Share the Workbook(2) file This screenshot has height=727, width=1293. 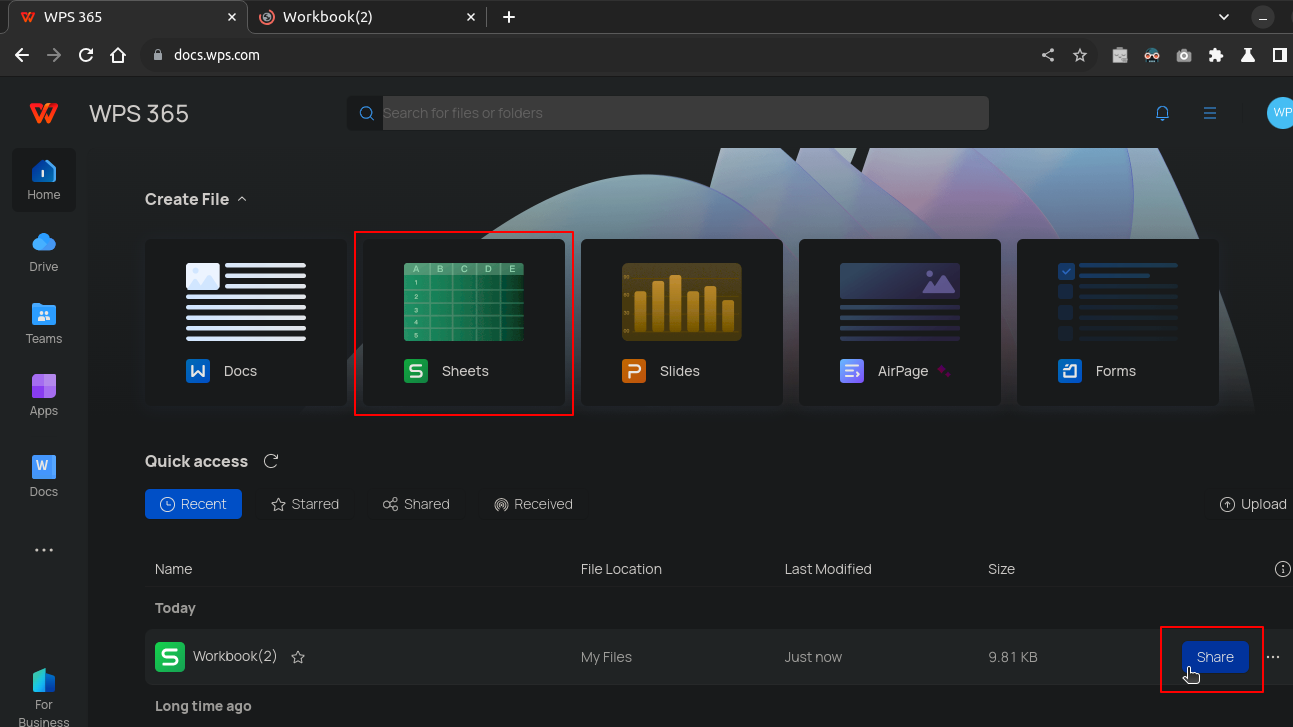(x=1215, y=657)
